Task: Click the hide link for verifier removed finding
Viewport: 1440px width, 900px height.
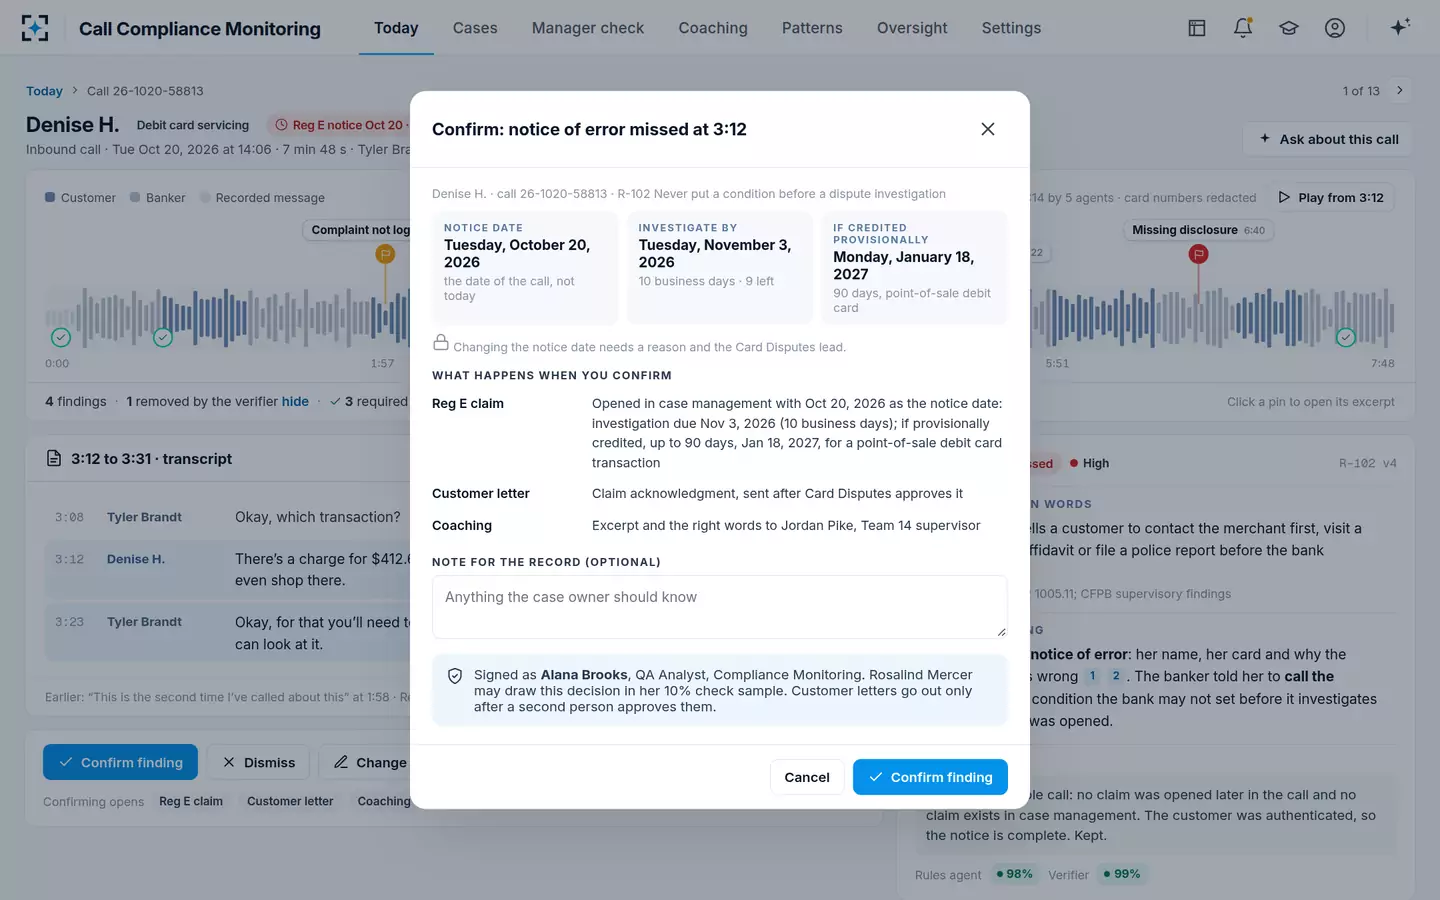Action: 295,401
